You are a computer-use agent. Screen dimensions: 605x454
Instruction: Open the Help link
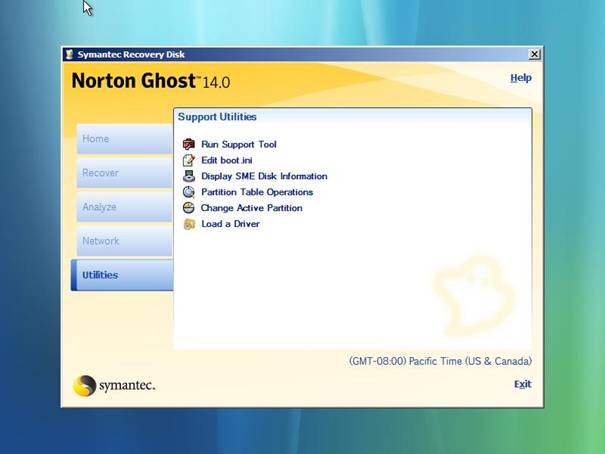(x=521, y=78)
